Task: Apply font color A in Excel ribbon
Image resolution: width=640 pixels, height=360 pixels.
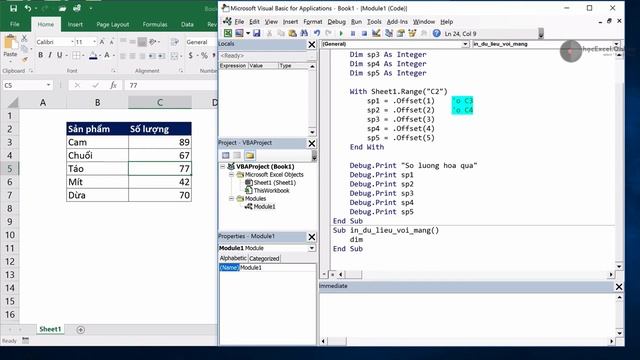Action: [107, 56]
